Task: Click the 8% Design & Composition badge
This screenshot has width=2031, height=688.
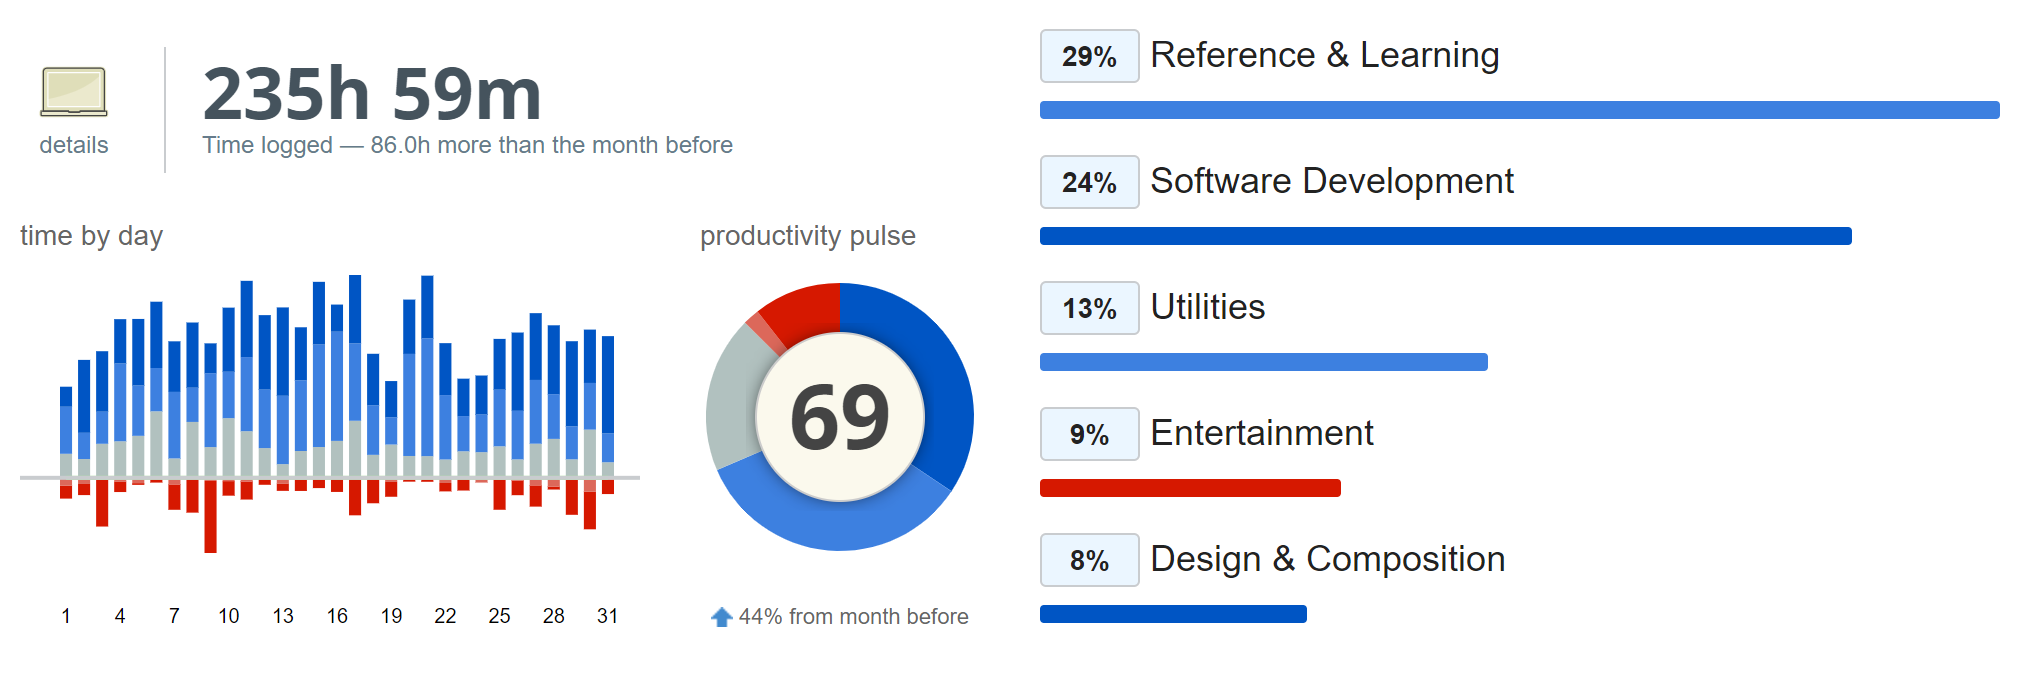Action: [1089, 561]
